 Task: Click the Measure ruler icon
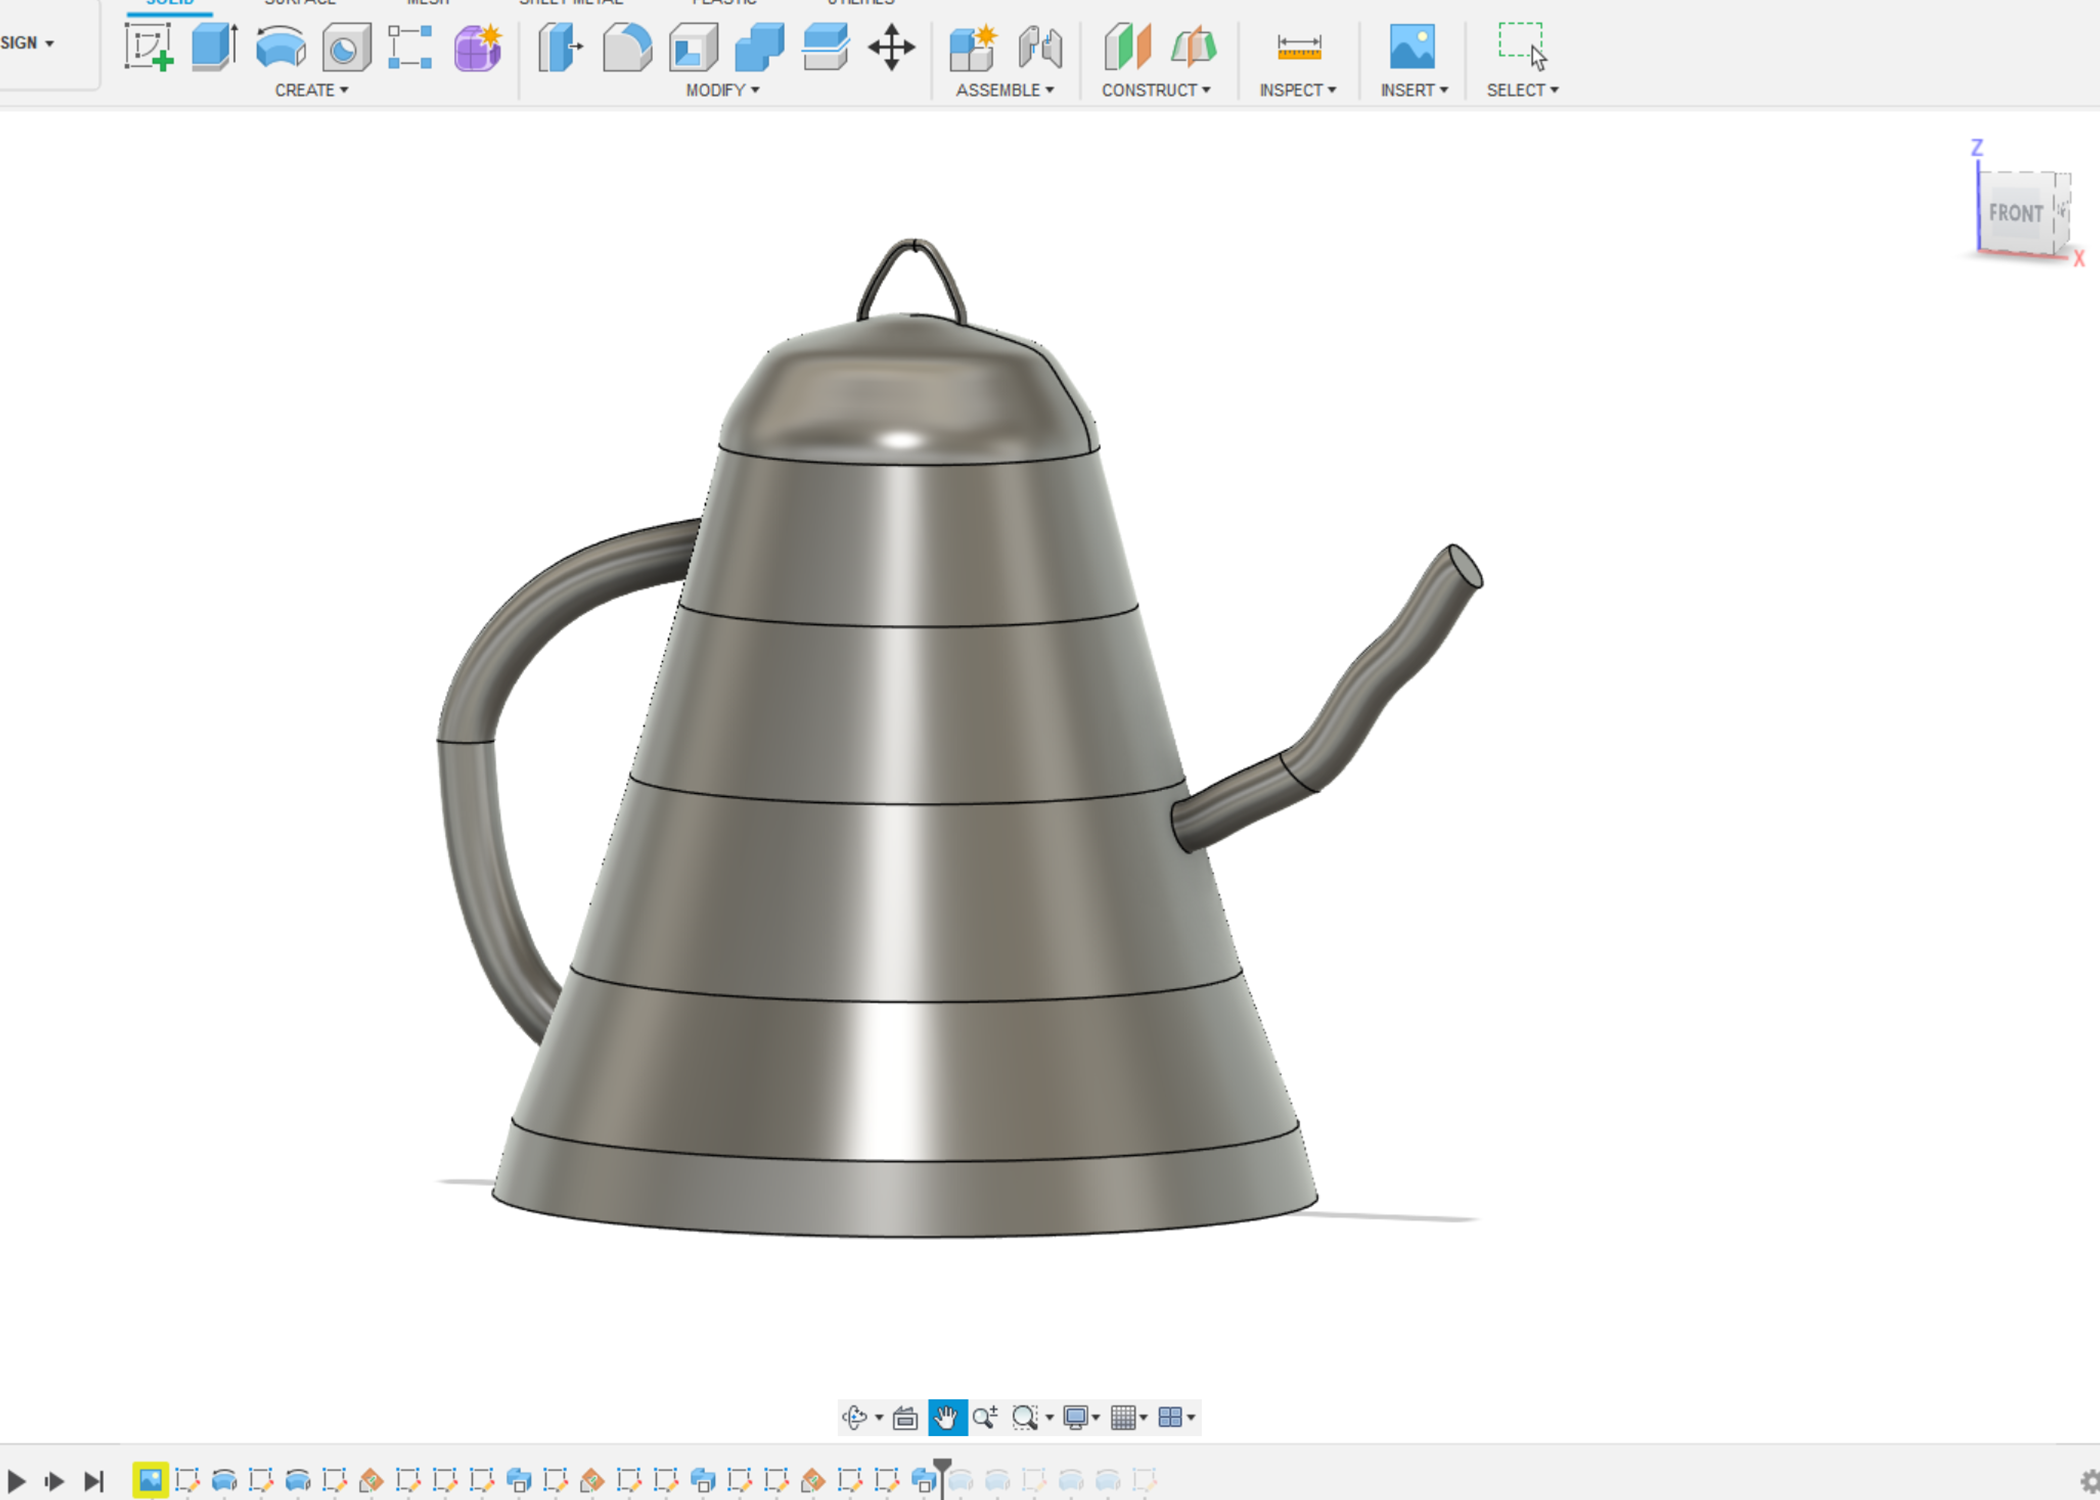[x=1298, y=47]
